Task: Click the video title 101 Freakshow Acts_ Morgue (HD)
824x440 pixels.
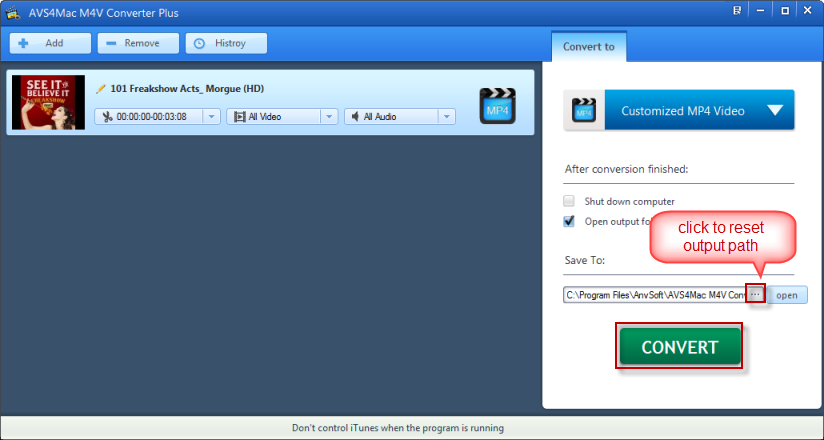Action: pyautogui.click(x=187, y=89)
